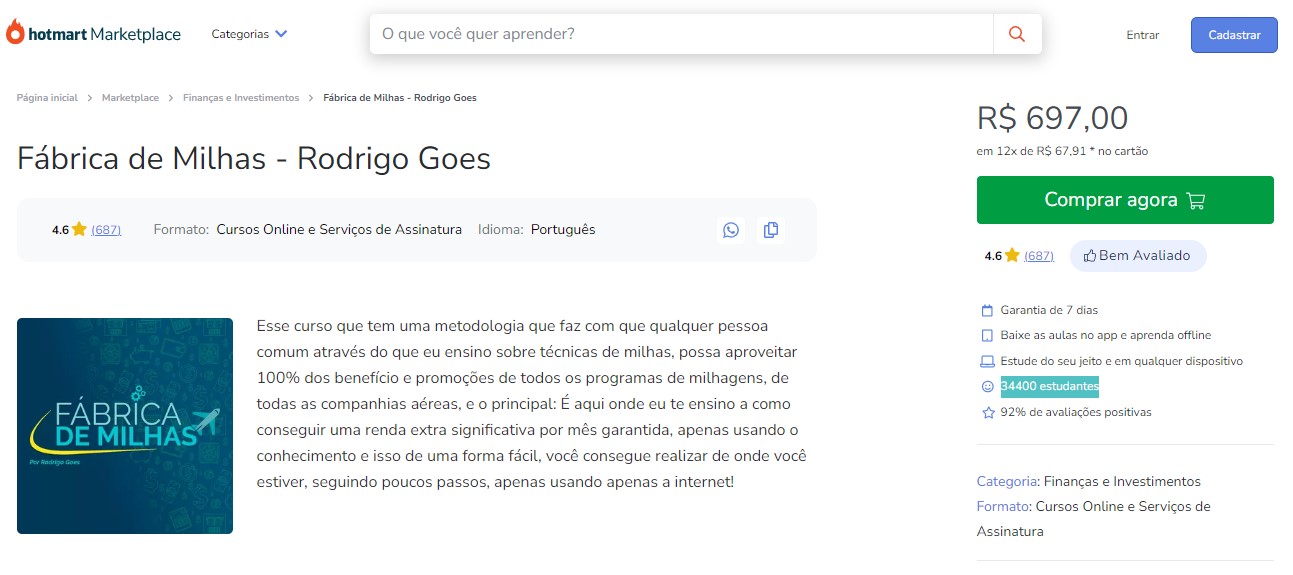Viewport: 1293px width, 575px height.
Task: Click the Hotmart Marketplace flame logo
Action: click(x=15, y=33)
